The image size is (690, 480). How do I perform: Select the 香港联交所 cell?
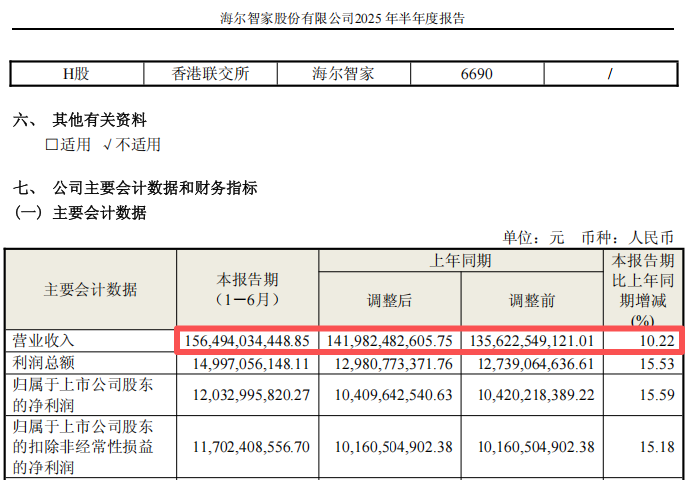point(210,73)
